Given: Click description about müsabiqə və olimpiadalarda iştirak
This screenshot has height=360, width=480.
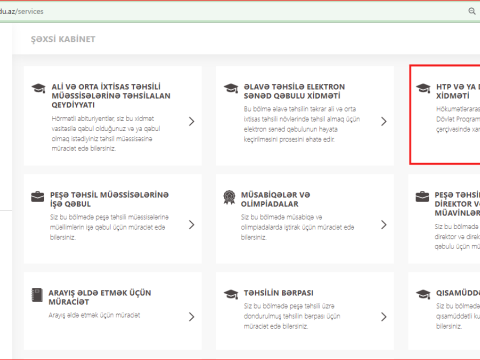Looking at the screenshot, I should click(x=297, y=227).
